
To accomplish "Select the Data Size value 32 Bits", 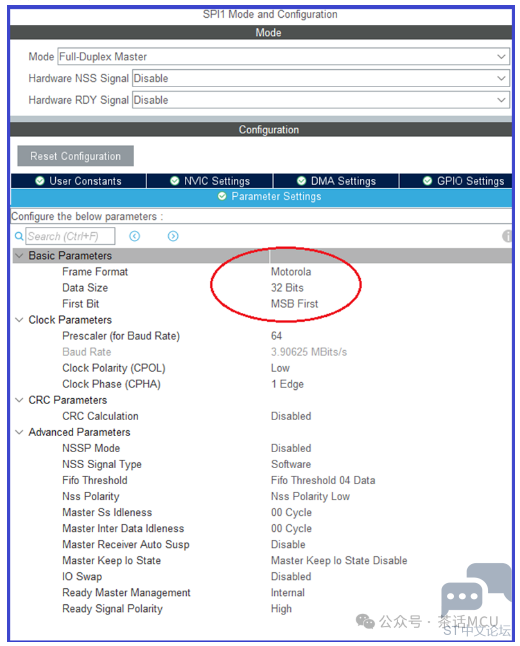I will pyautogui.click(x=287, y=288).
